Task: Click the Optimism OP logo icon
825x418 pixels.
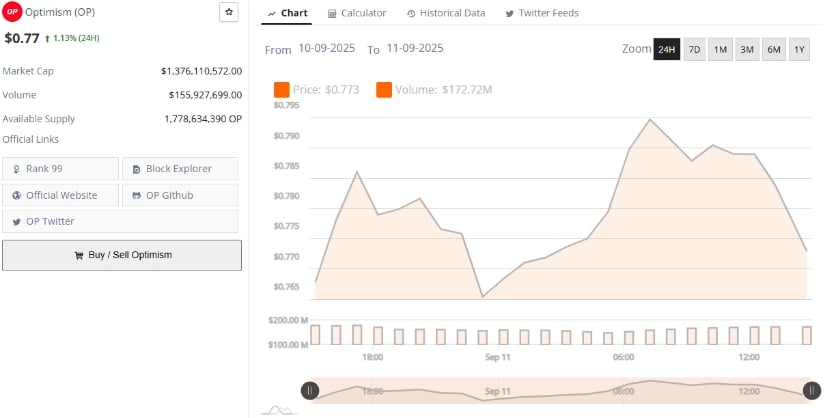Action: (x=12, y=12)
